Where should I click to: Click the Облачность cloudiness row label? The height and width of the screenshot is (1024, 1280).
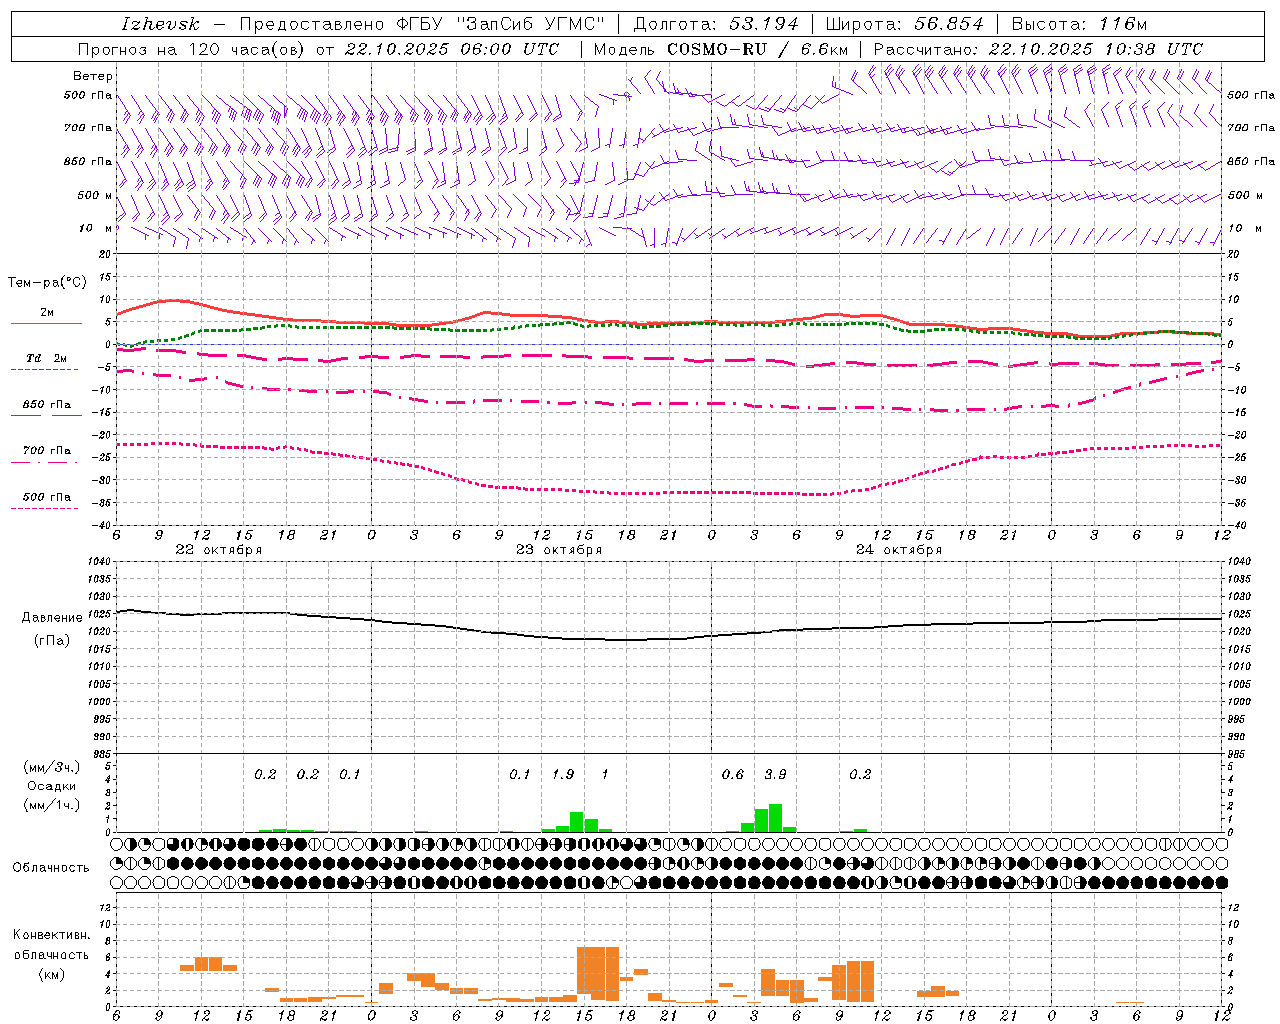[x=51, y=867]
